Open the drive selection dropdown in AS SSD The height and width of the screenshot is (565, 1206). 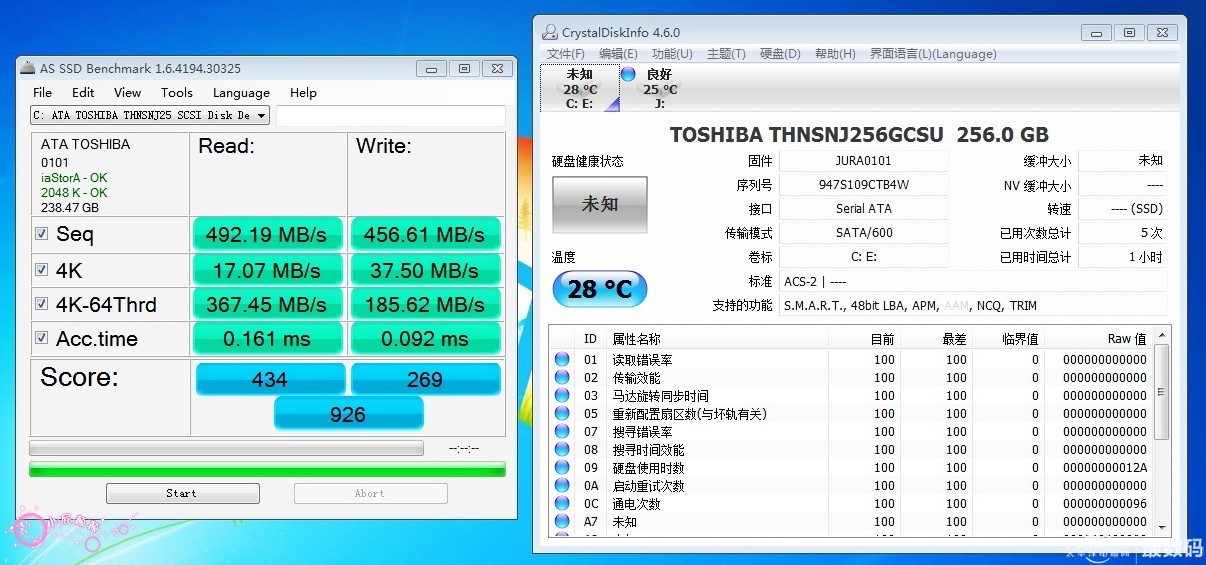[x=150, y=115]
